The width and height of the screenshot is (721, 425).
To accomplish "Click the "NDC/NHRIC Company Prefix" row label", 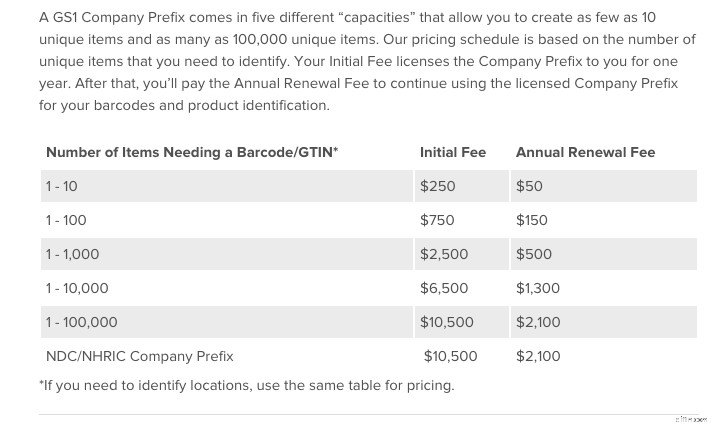I will [139, 356].
